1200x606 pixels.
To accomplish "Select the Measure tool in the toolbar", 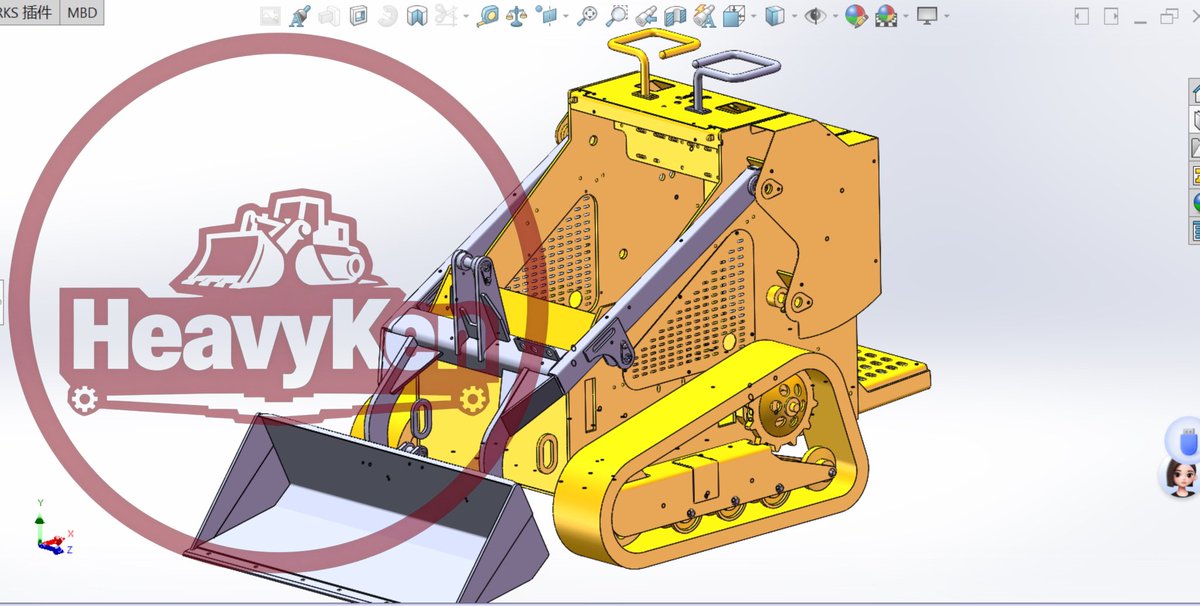I will 487,15.
